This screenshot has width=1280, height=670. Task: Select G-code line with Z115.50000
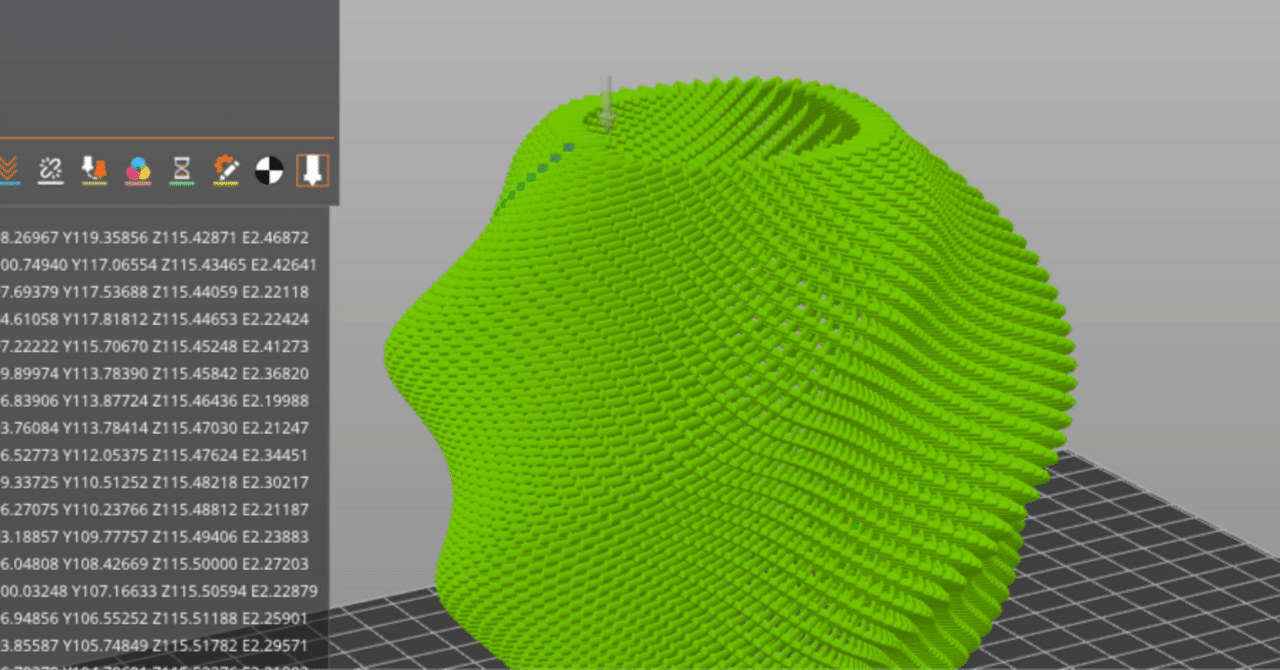pos(155,563)
